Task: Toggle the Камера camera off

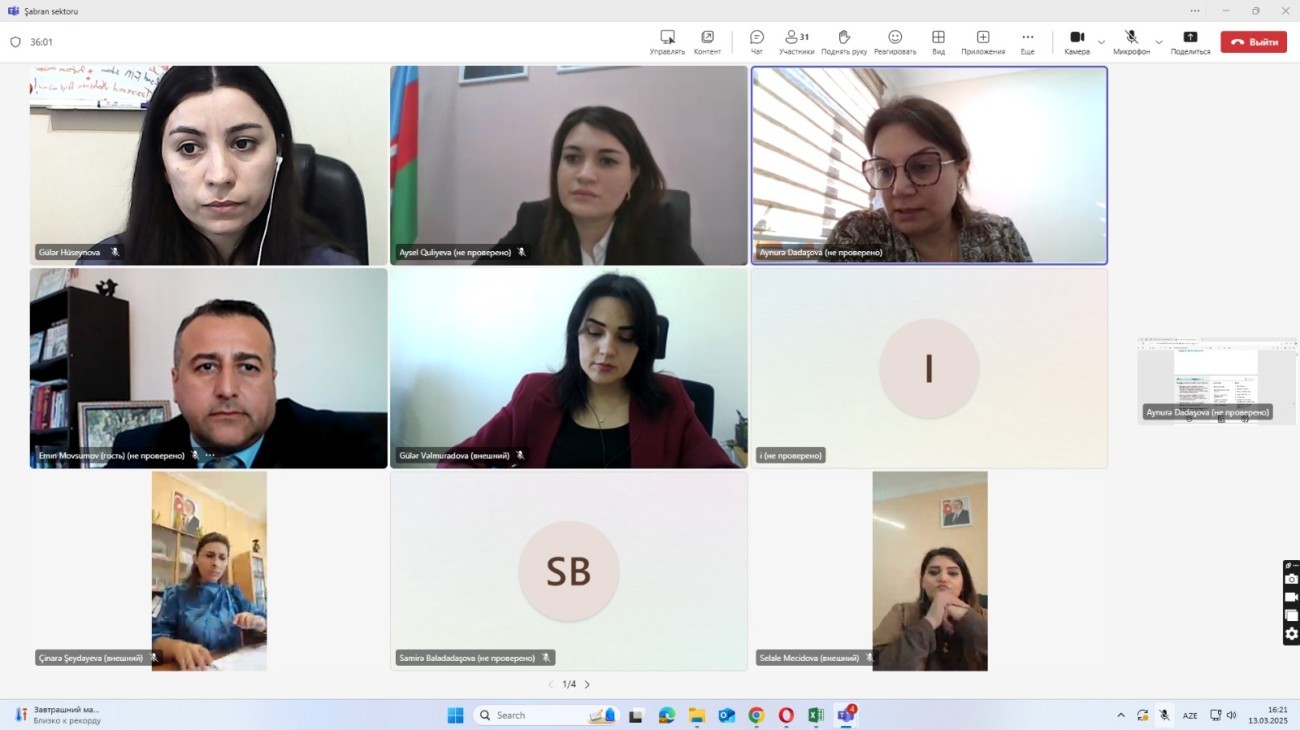Action: click(1076, 42)
